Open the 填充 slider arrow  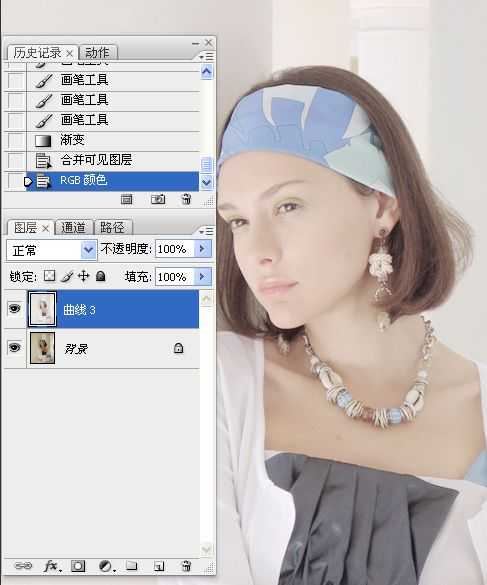point(203,277)
